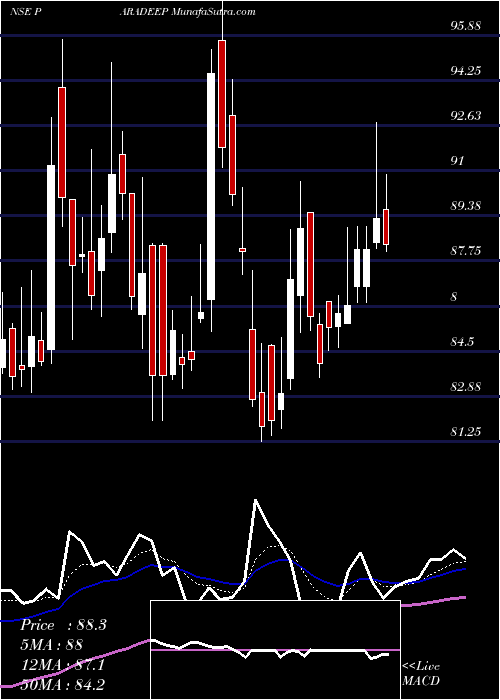Click the 87.75 price axis label
The width and height of the screenshot is (500, 700).
pyautogui.click(x=466, y=251)
